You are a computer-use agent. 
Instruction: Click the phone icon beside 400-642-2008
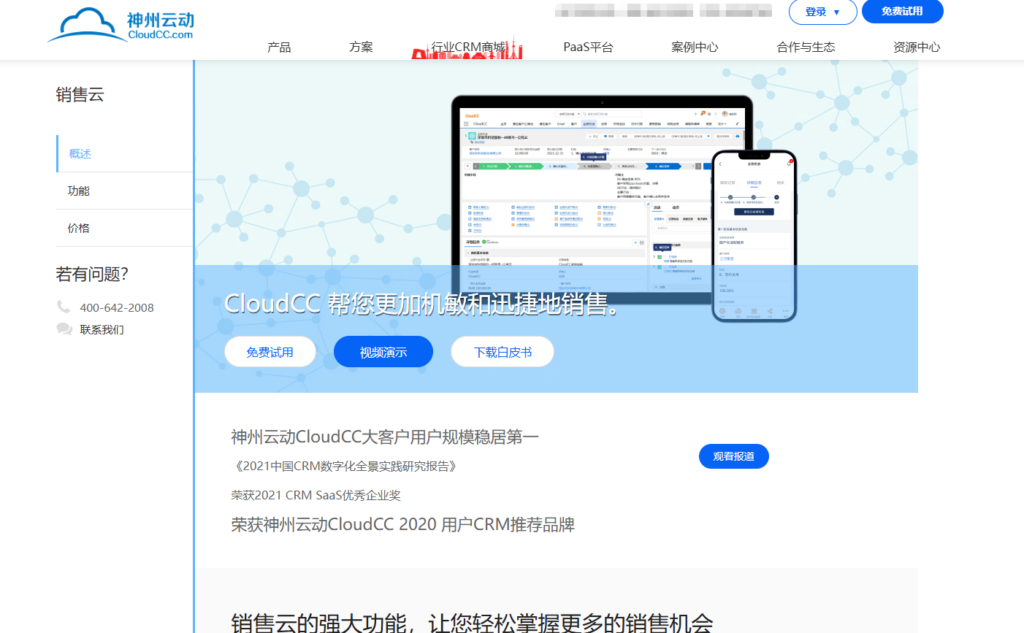pyautogui.click(x=63, y=306)
